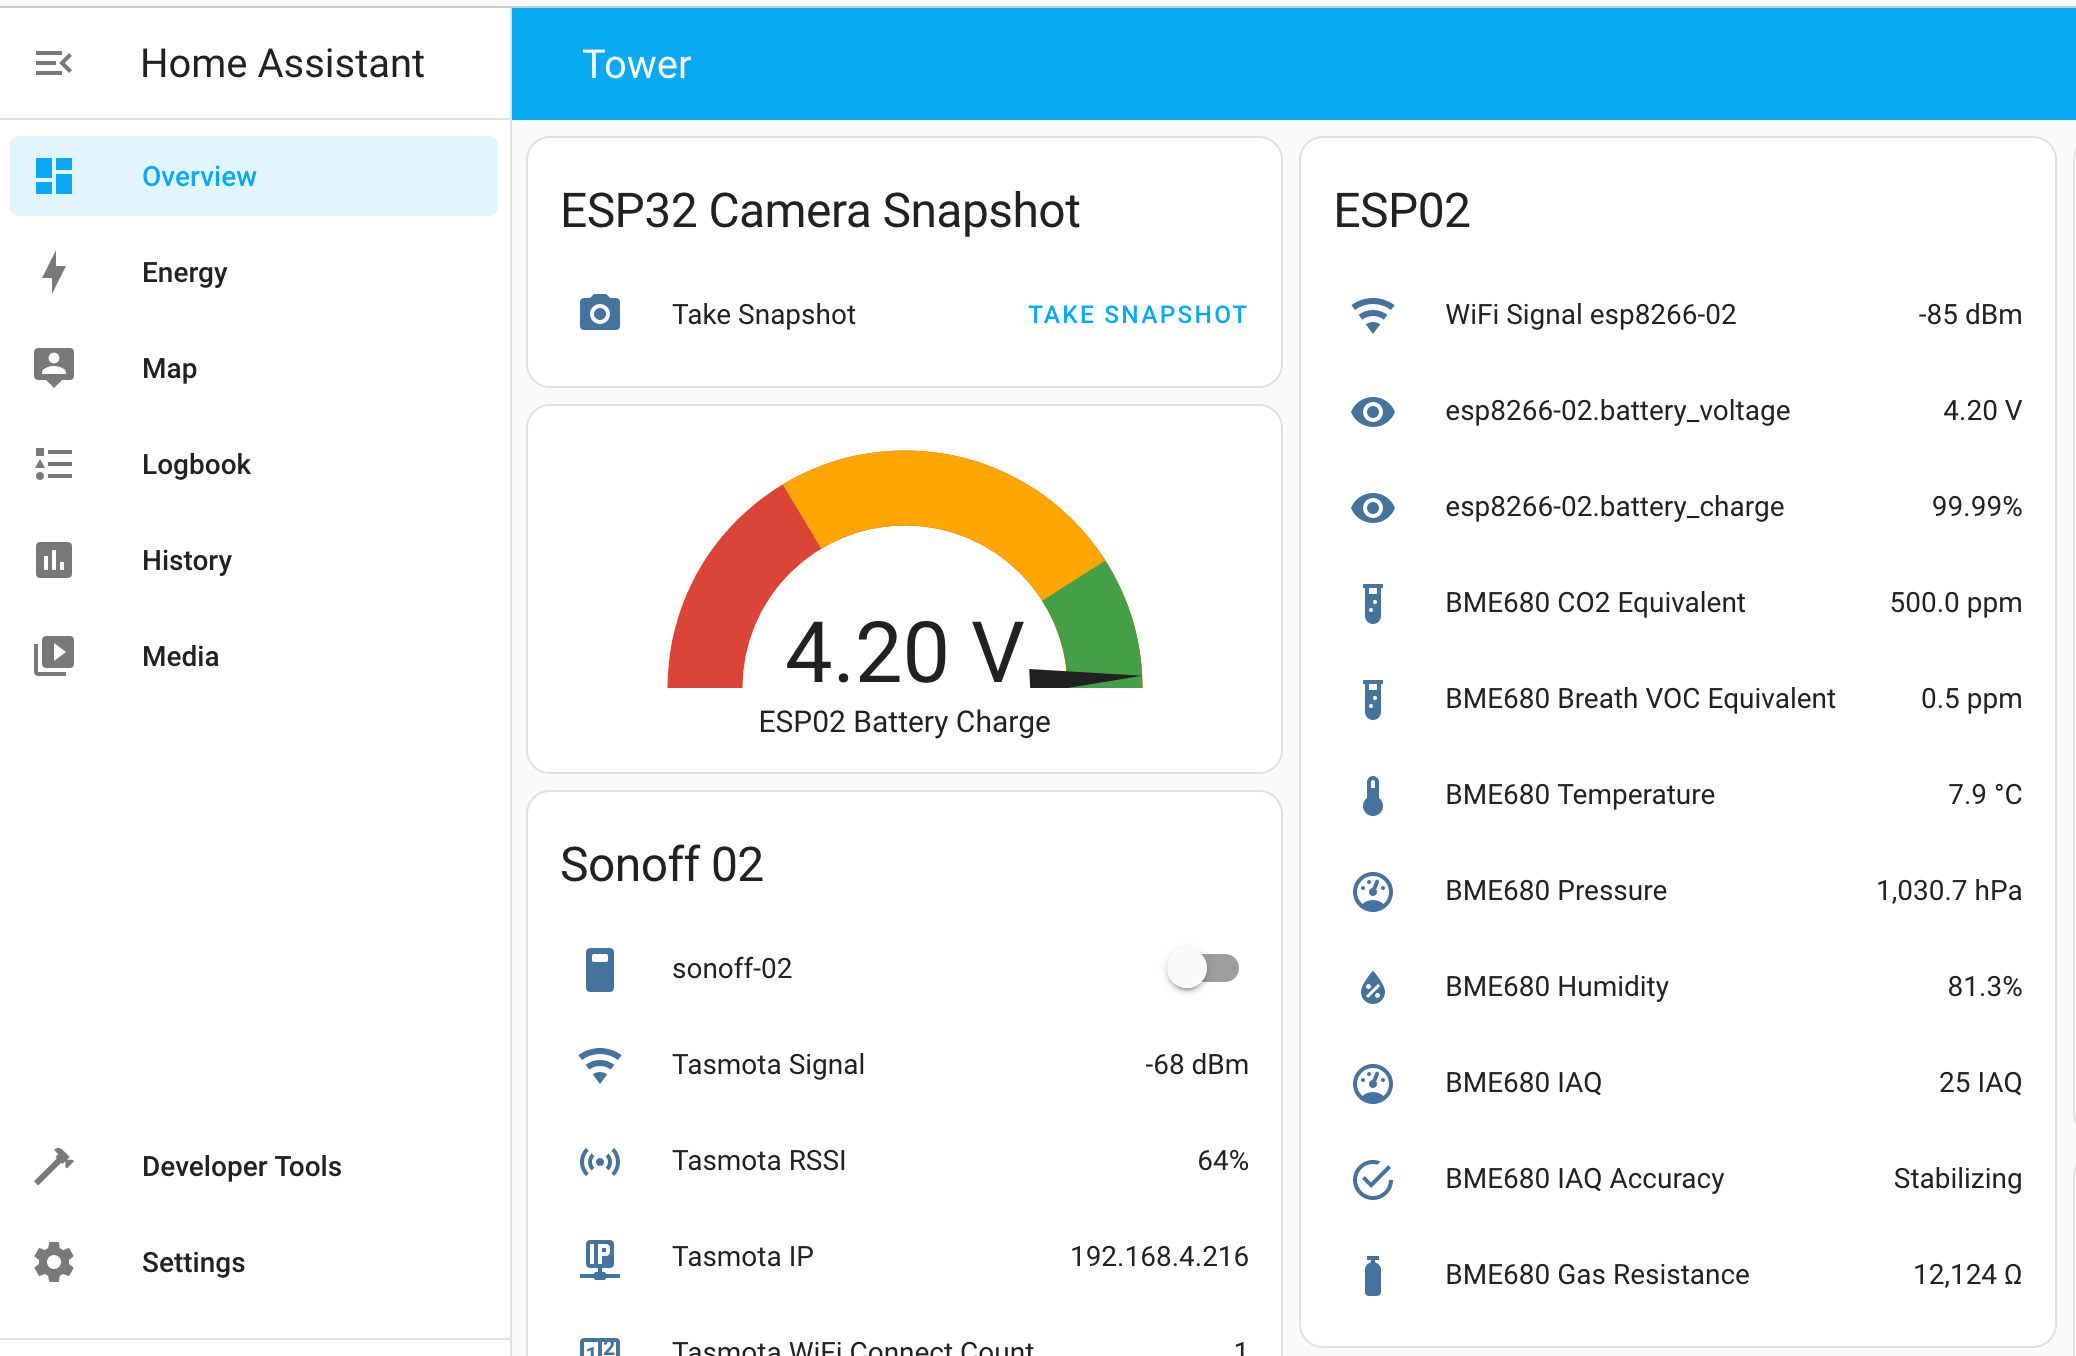Click the IP network icon for Tasmota IP
Screen dimensions: 2076x1356
point(600,1257)
